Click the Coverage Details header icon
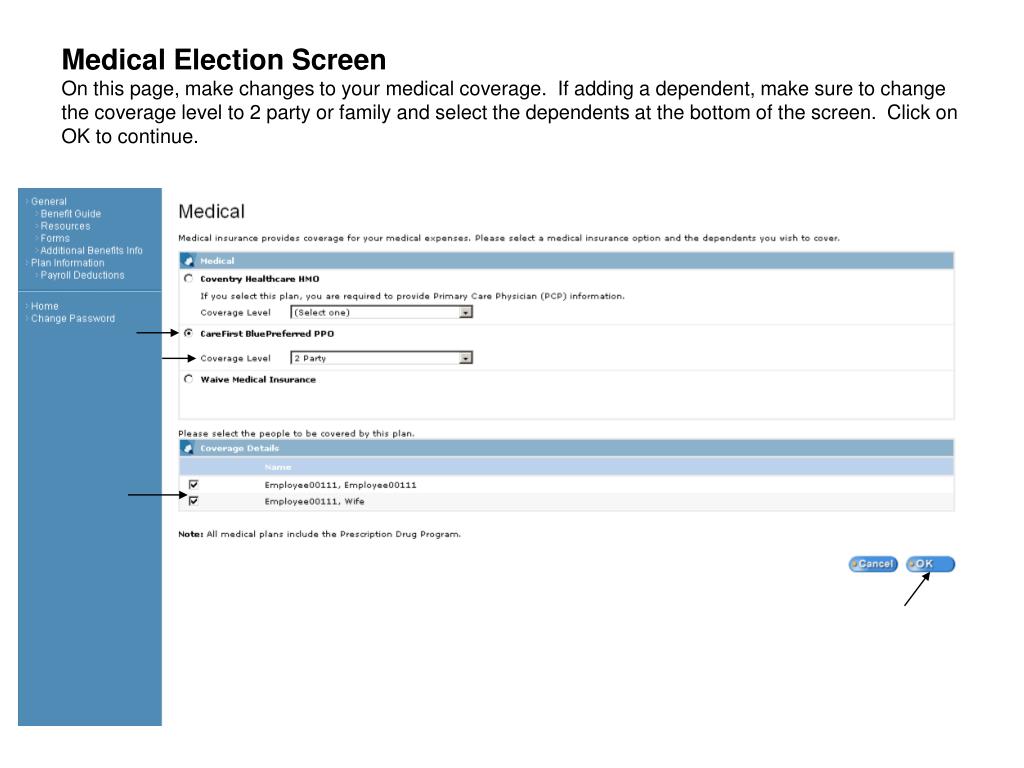 [188, 448]
